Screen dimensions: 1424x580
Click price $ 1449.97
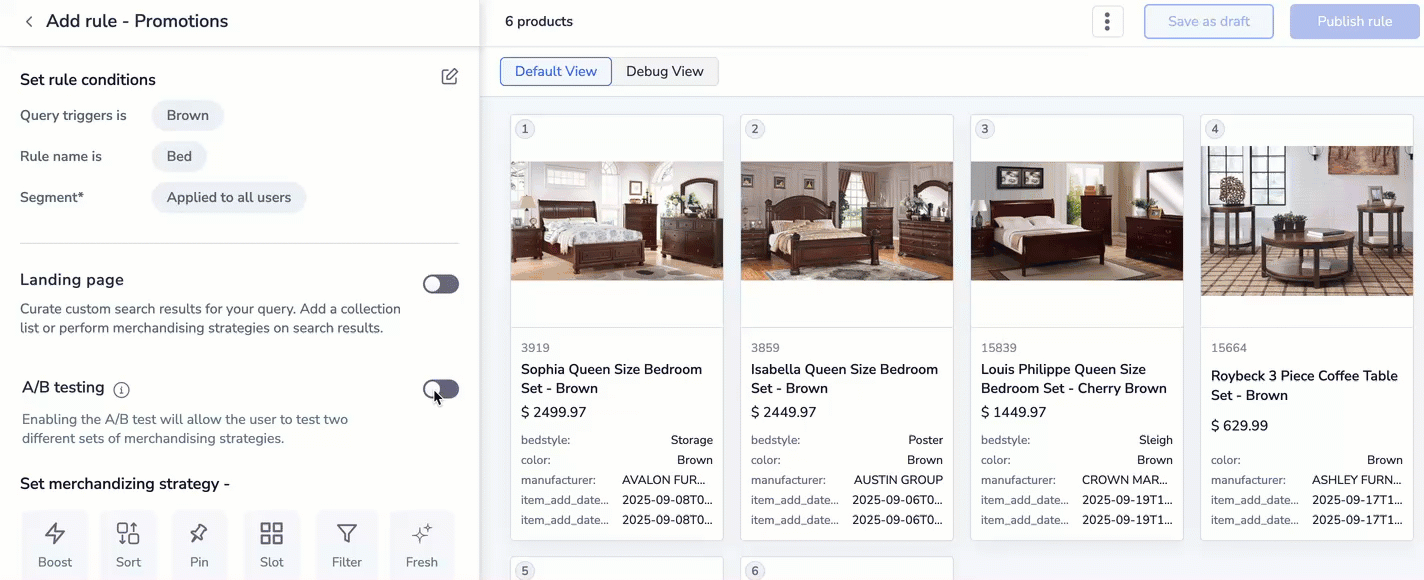coord(1014,412)
